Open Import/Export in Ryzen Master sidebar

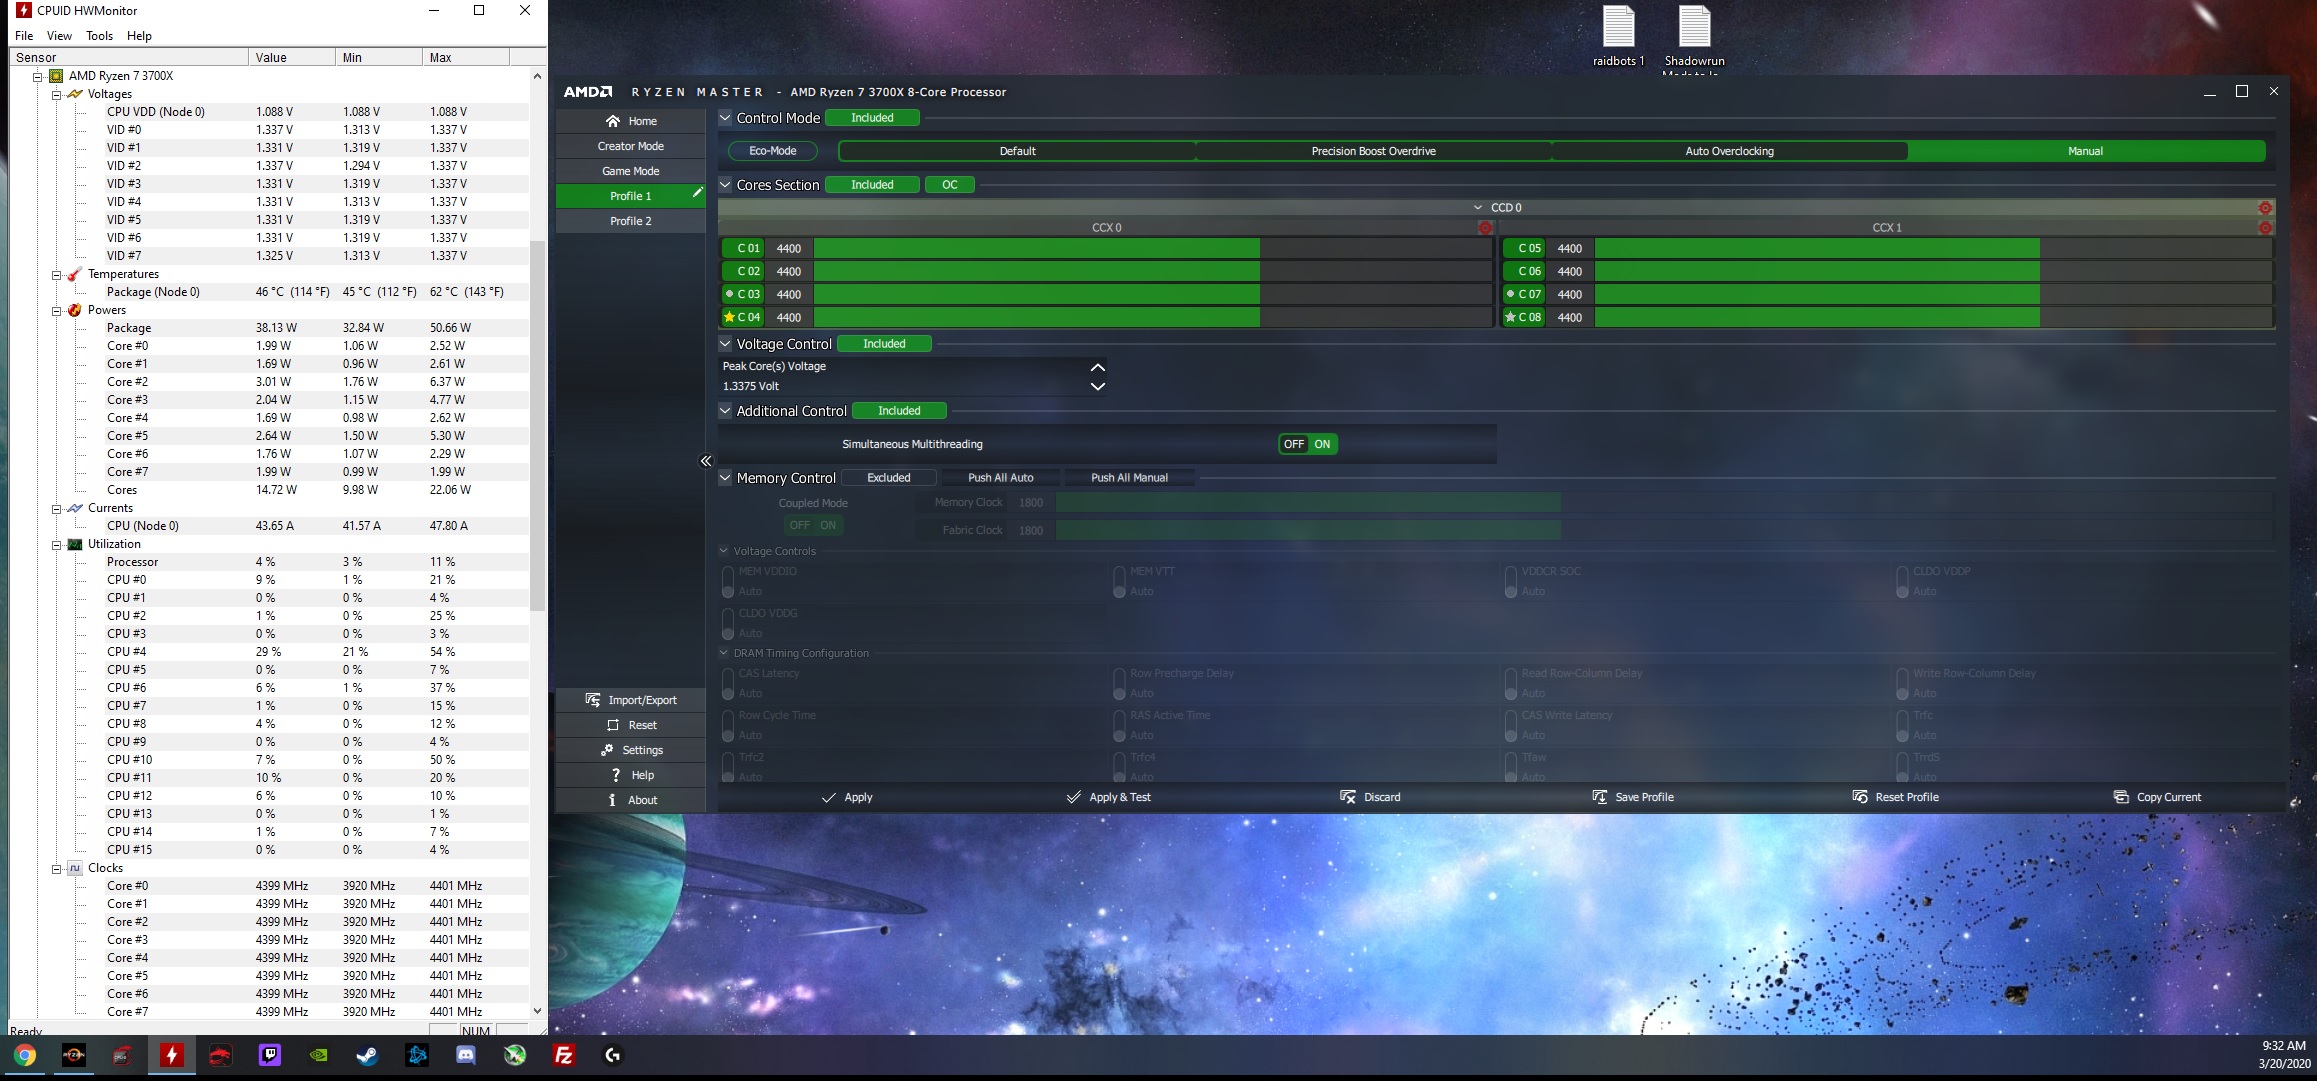tap(631, 700)
